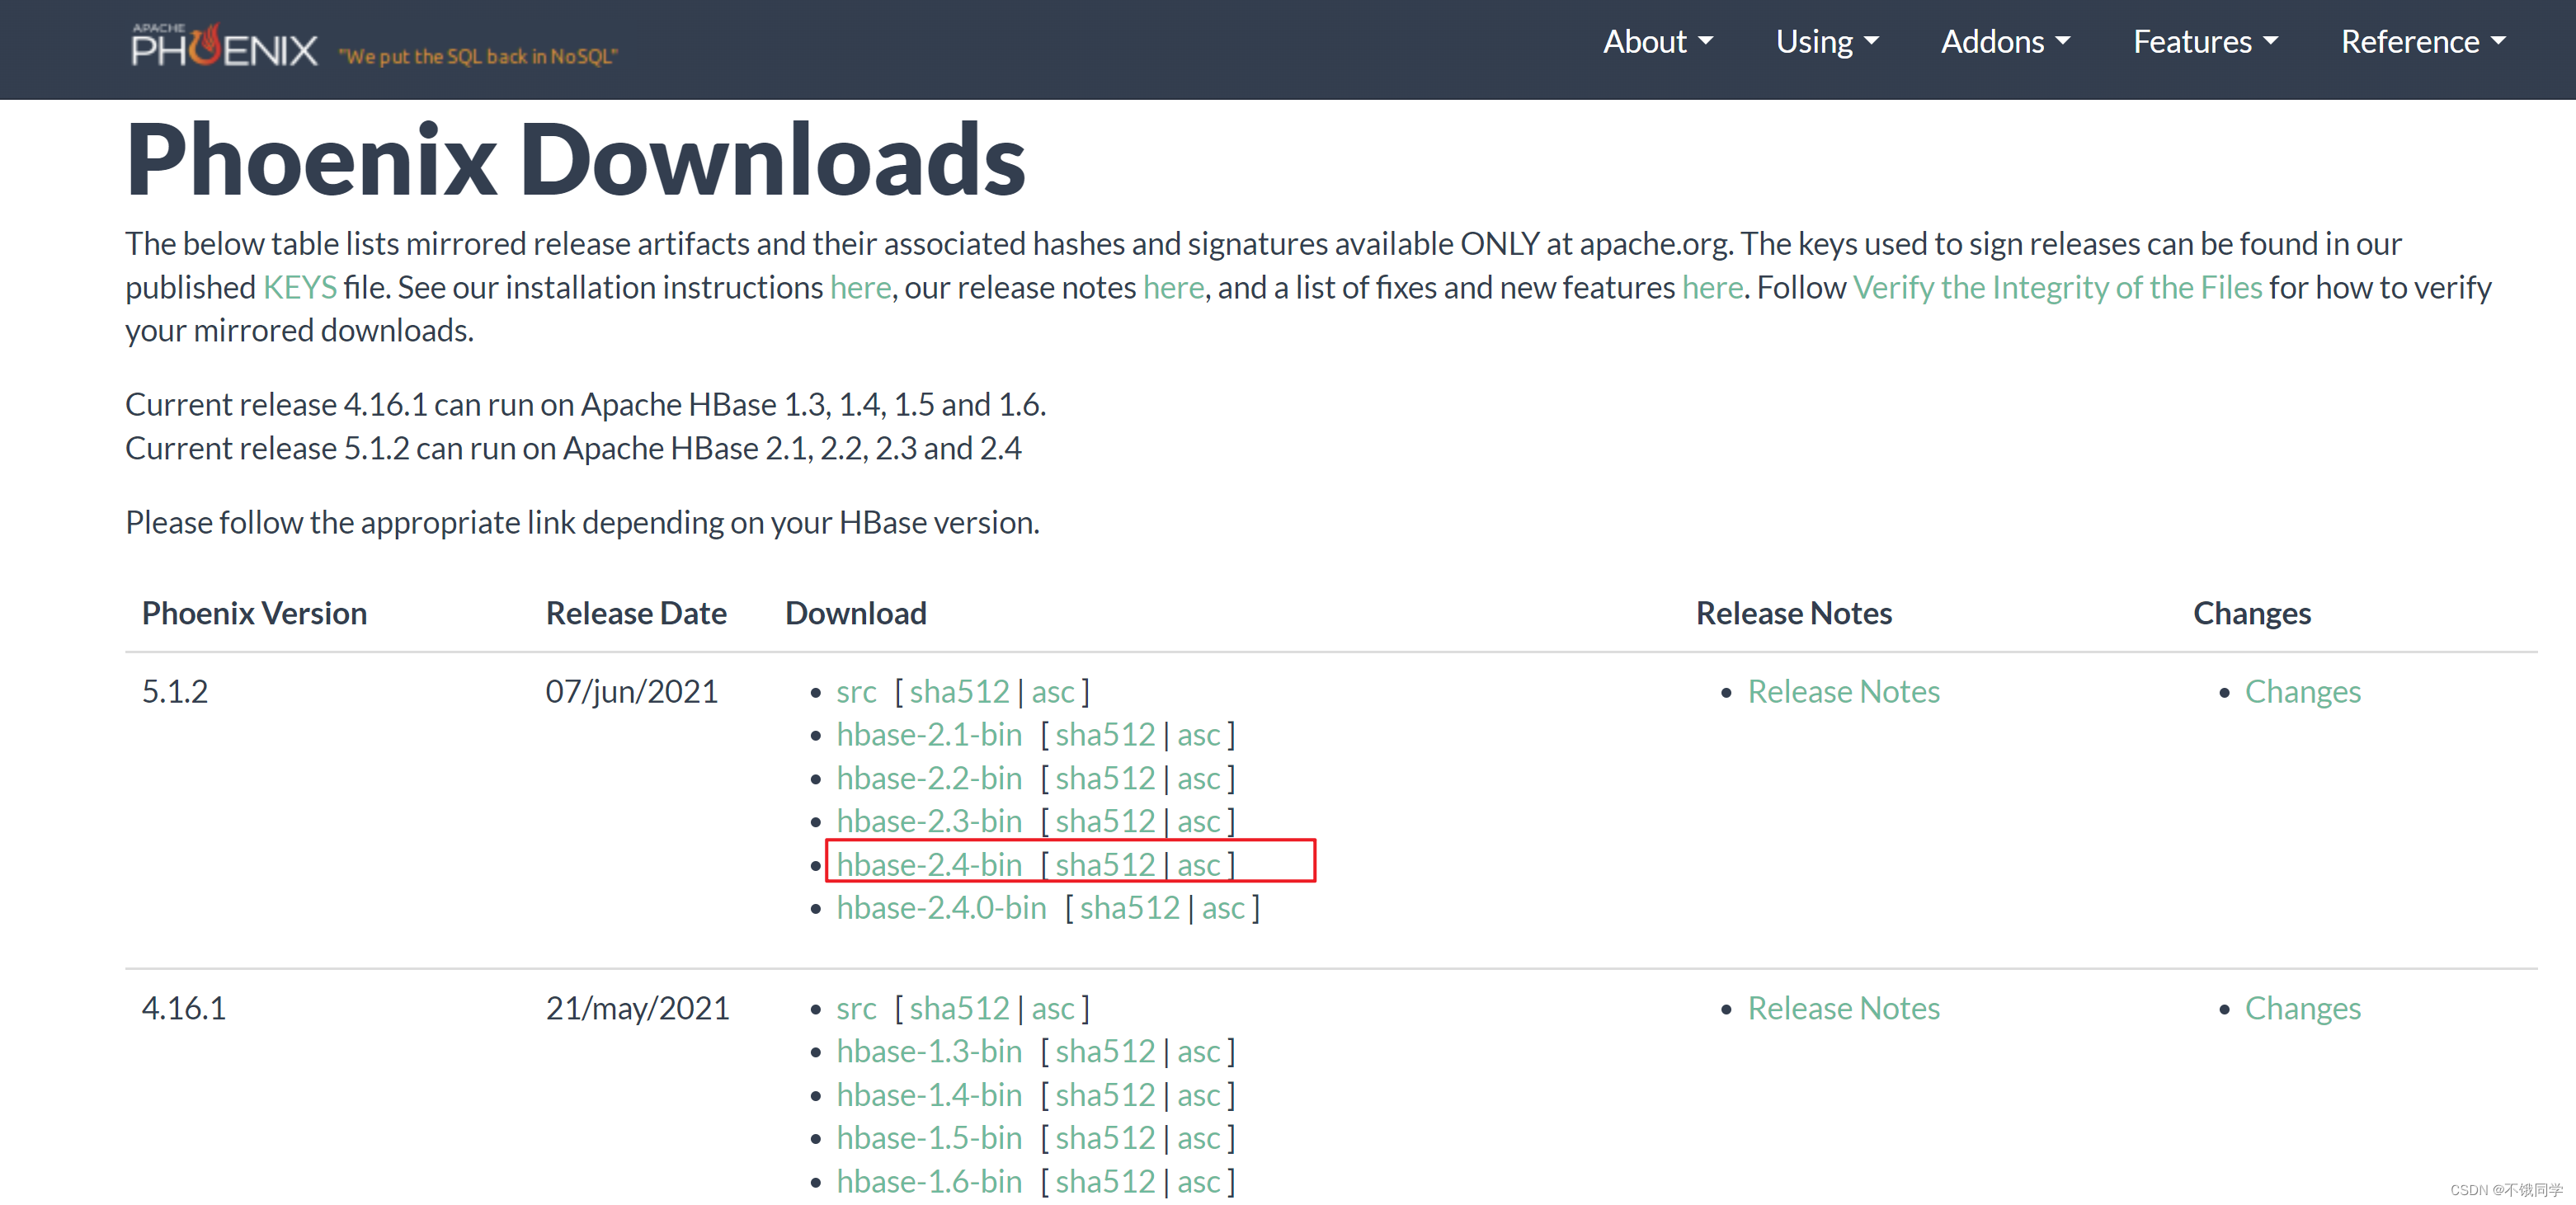Open asc for hbase-1.5-bin

click(x=1198, y=1139)
